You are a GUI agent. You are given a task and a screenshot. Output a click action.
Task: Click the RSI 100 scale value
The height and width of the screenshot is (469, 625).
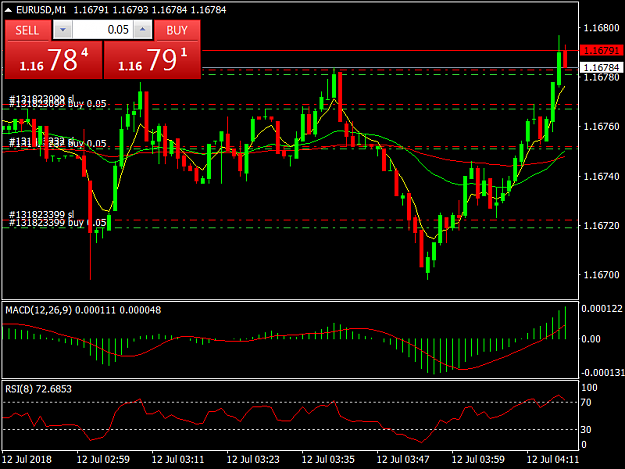click(590, 388)
